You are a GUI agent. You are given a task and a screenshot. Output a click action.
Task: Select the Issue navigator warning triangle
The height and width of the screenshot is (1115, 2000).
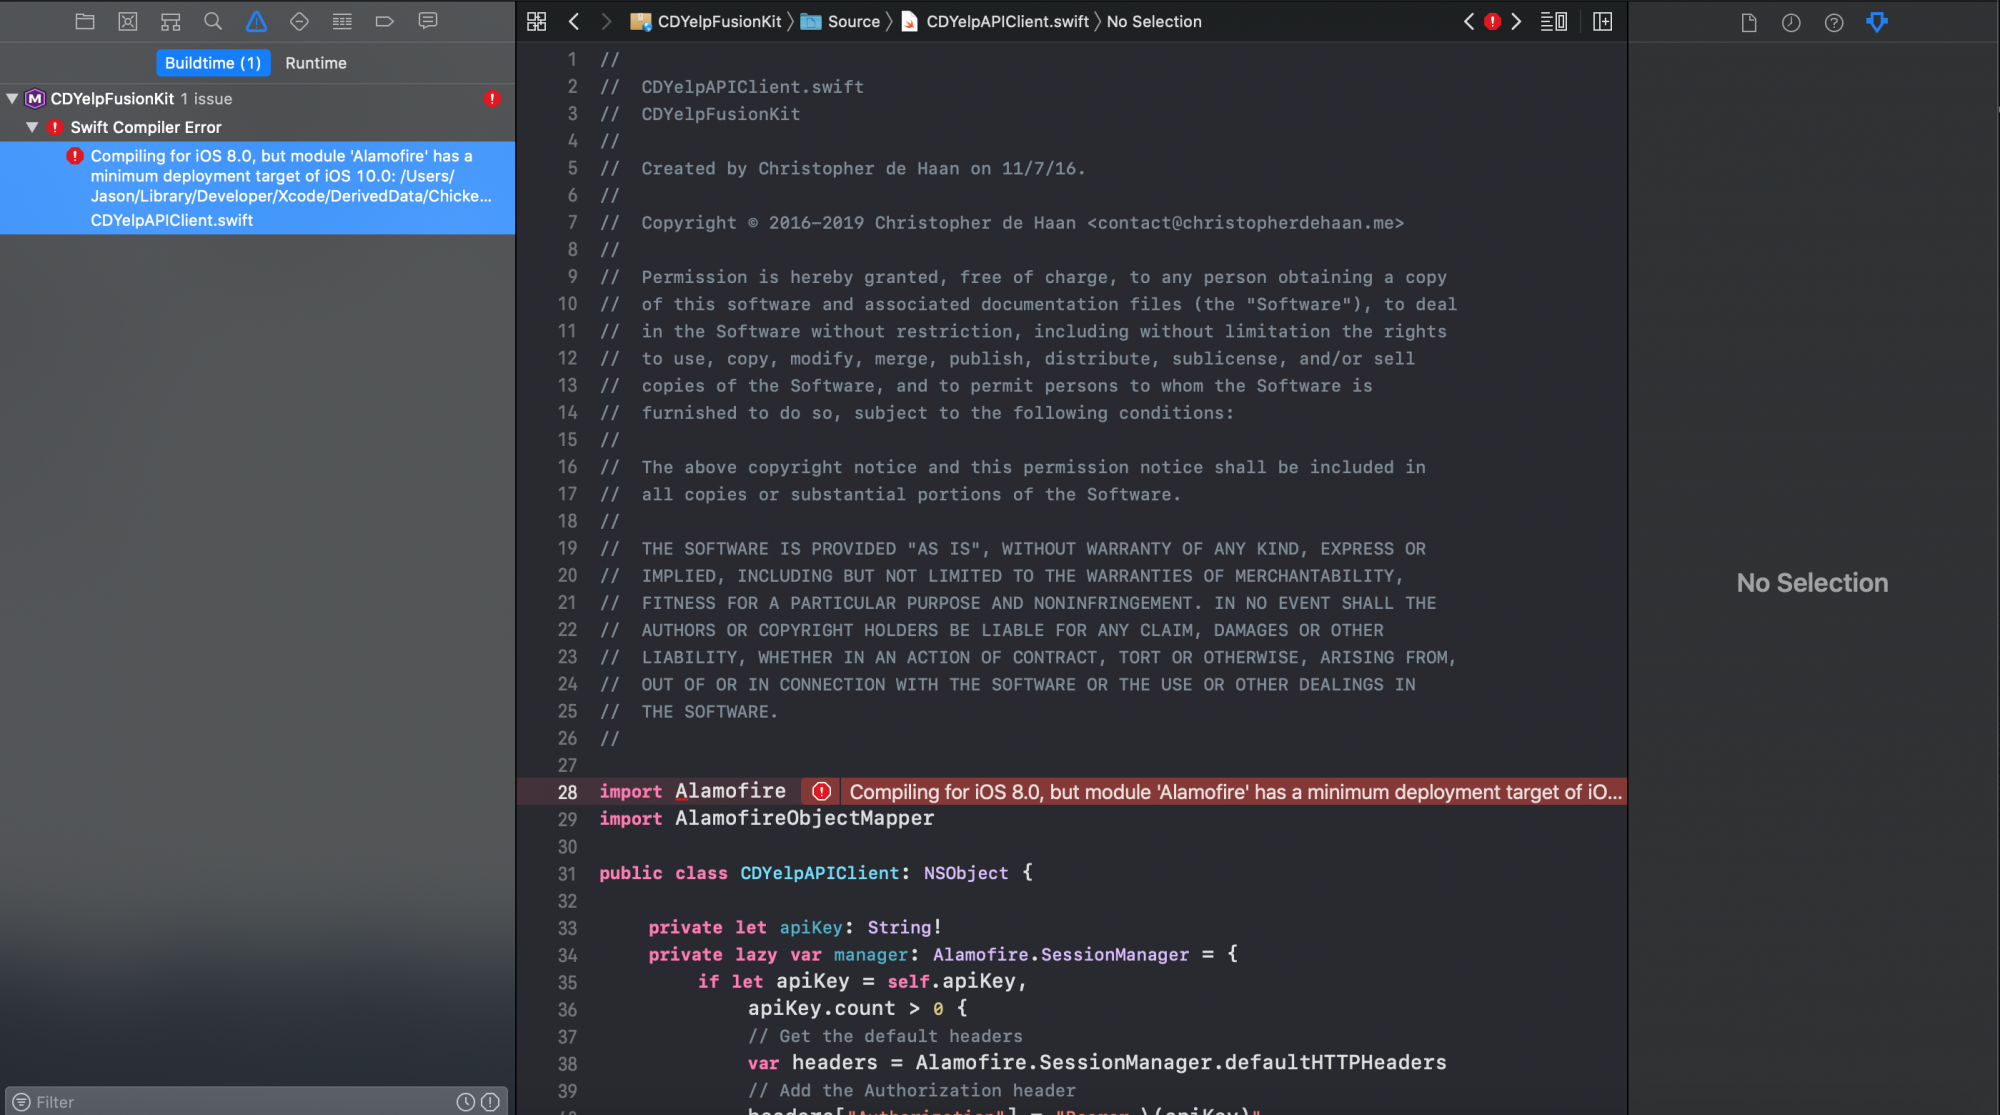pyautogui.click(x=257, y=21)
